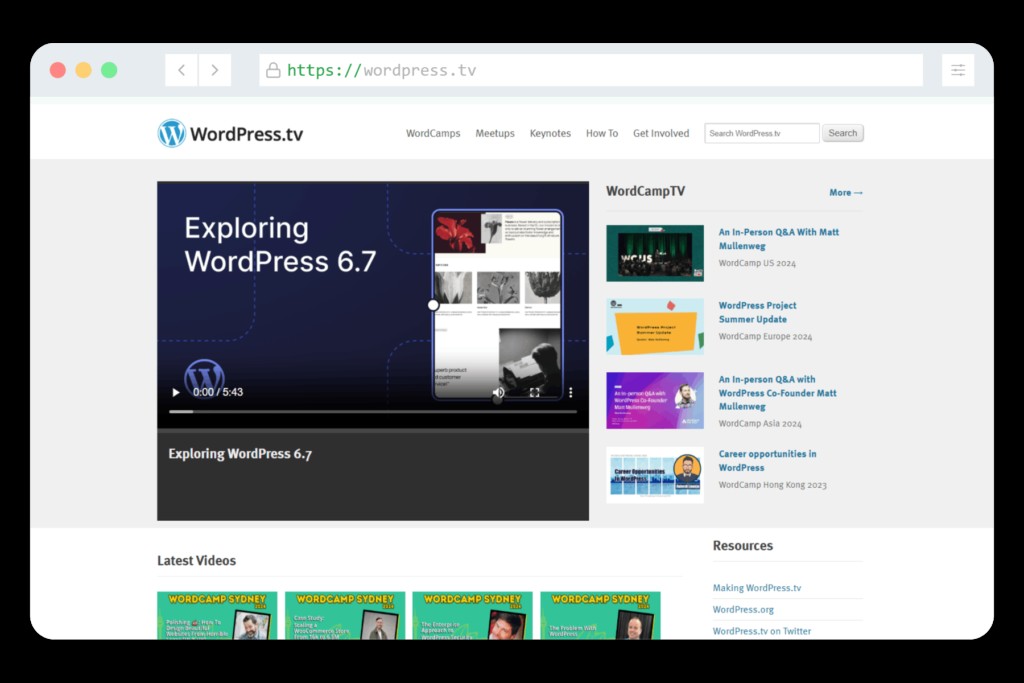This screenshot has height=683, width=1024.
Task: Click the yellow minimize window button
Action: point(83,70)
